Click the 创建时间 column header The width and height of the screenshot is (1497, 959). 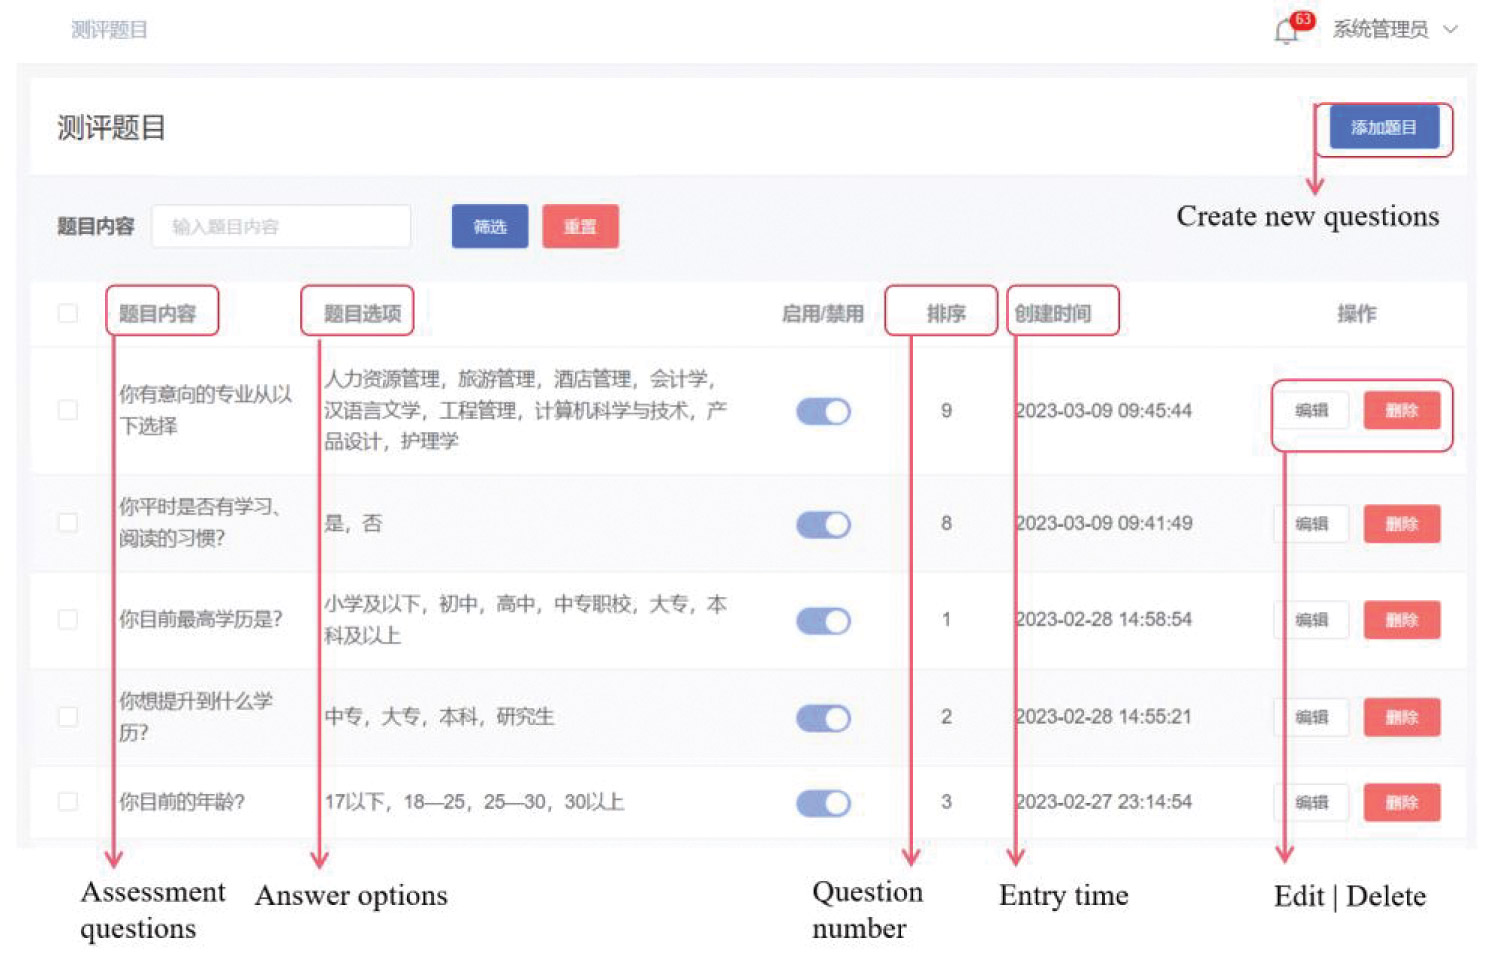(x=1053, y=314)
